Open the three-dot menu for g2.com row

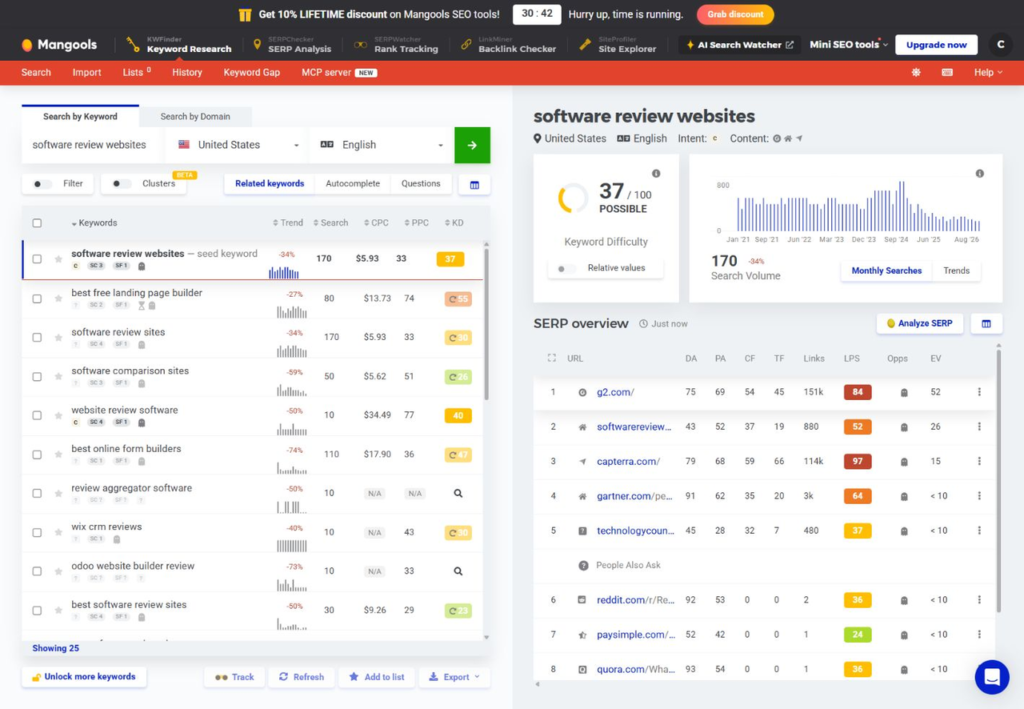979,392
